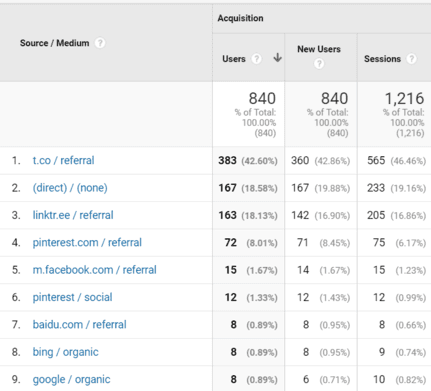Click help icon next to Source / Medium
This screenshot has height=391, width=431.
pyautogui.click(x=100, y=43)
